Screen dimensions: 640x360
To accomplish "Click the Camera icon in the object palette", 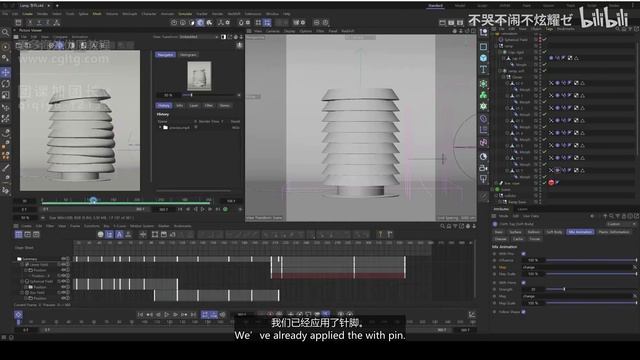I will (x=483, y=168).
